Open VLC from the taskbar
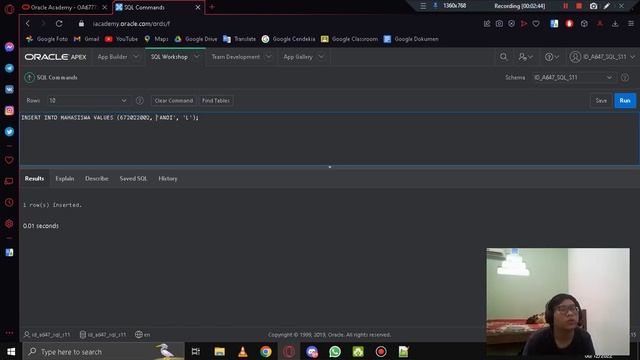The width and height of the screenshot is (640, 360). pos(242,351)
